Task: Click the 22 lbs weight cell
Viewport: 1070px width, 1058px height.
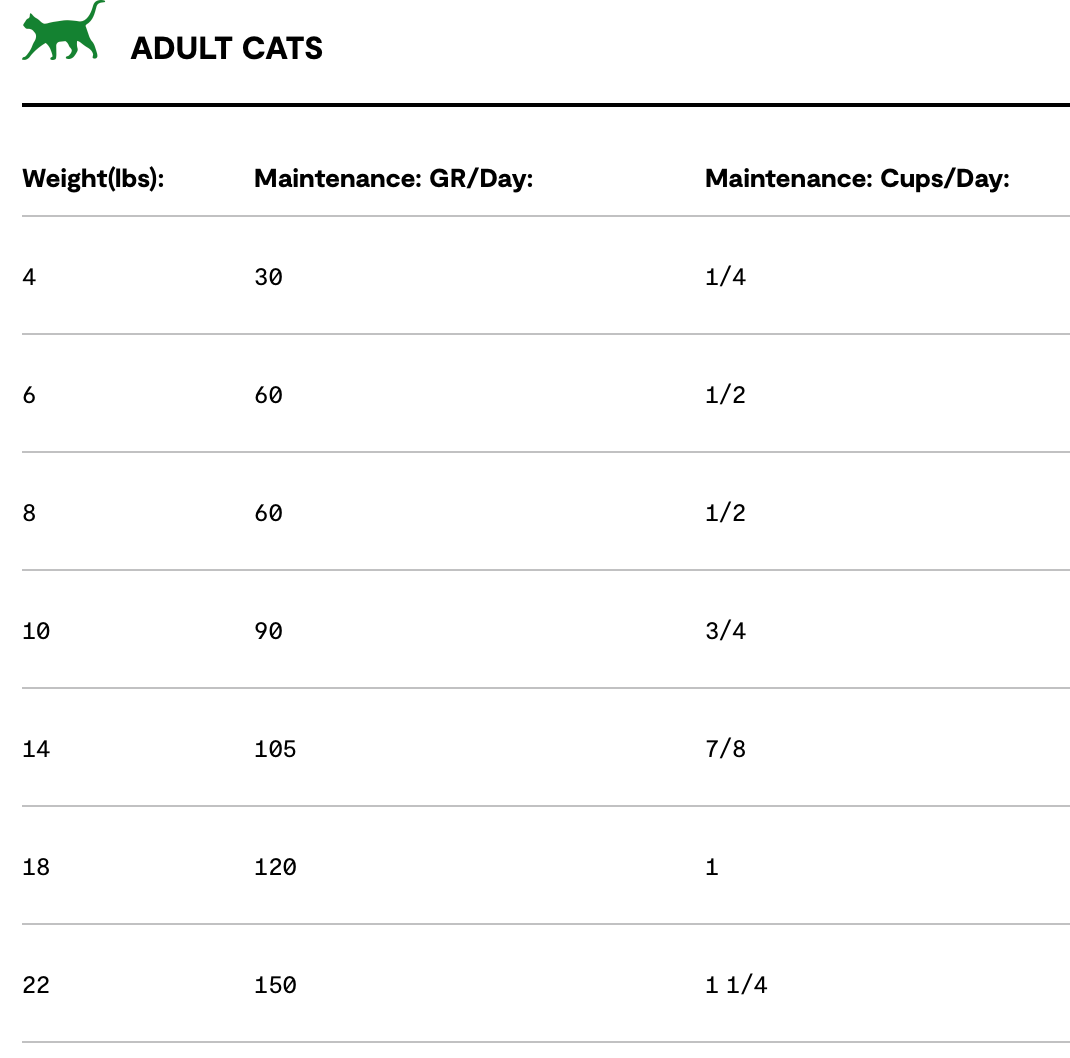Action: pyautogui.click(x=36, y=985)
